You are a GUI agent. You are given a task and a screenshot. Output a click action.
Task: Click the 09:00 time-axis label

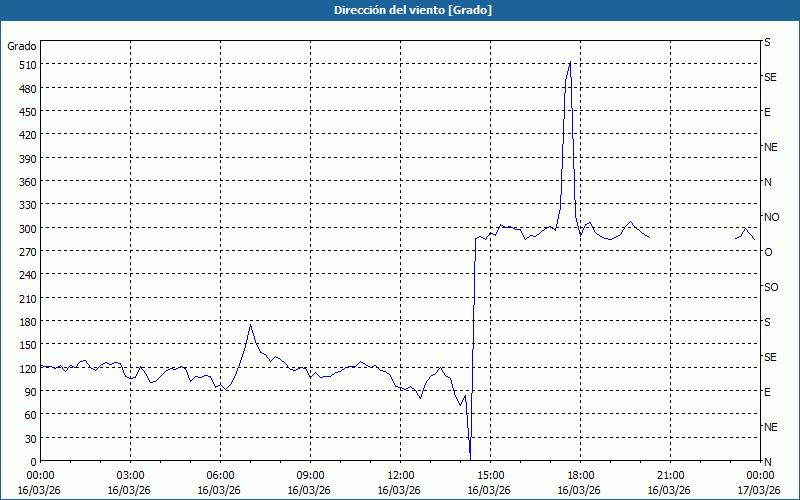[310, 476]
